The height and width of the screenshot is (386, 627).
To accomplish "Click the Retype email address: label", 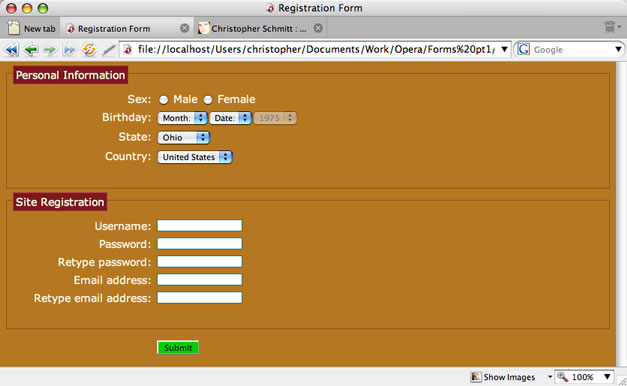I will tap(92, 298).
